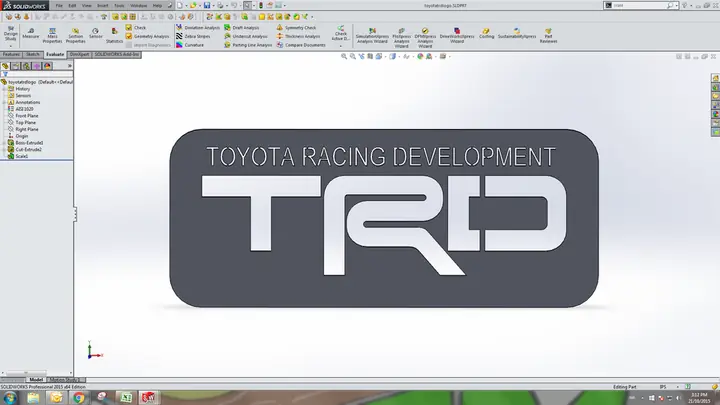Open the Help menu
This screenshot has width=720, height=405.
[x=158, y=6]
